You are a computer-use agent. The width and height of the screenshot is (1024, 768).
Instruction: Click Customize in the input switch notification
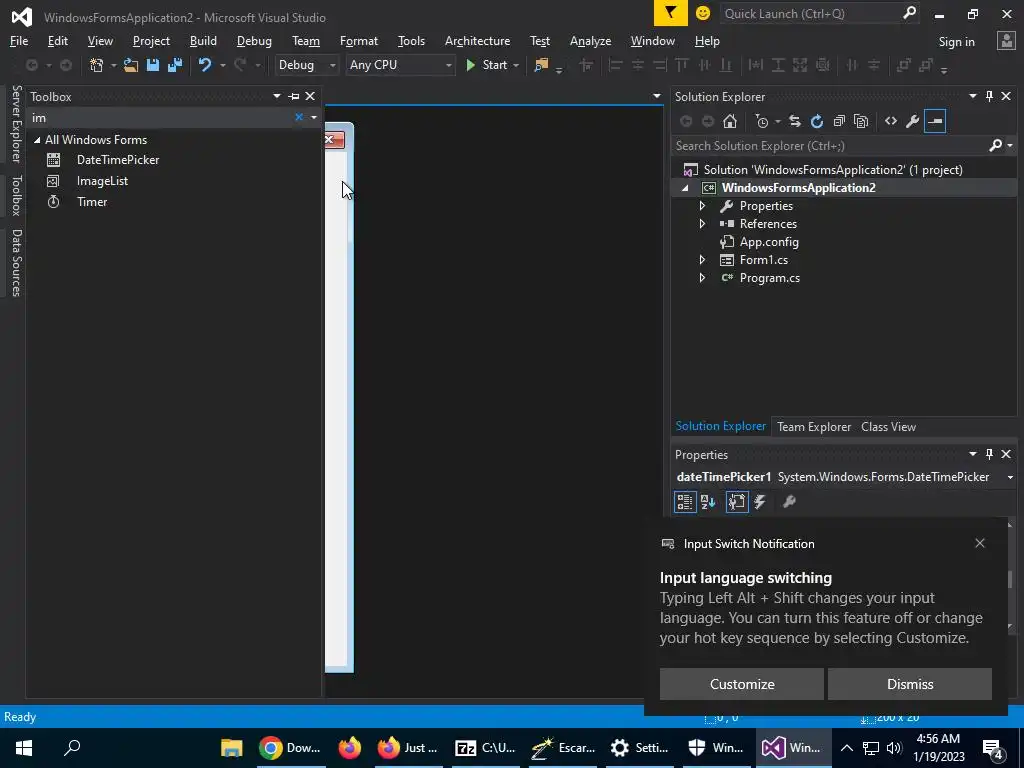(742, 684)
